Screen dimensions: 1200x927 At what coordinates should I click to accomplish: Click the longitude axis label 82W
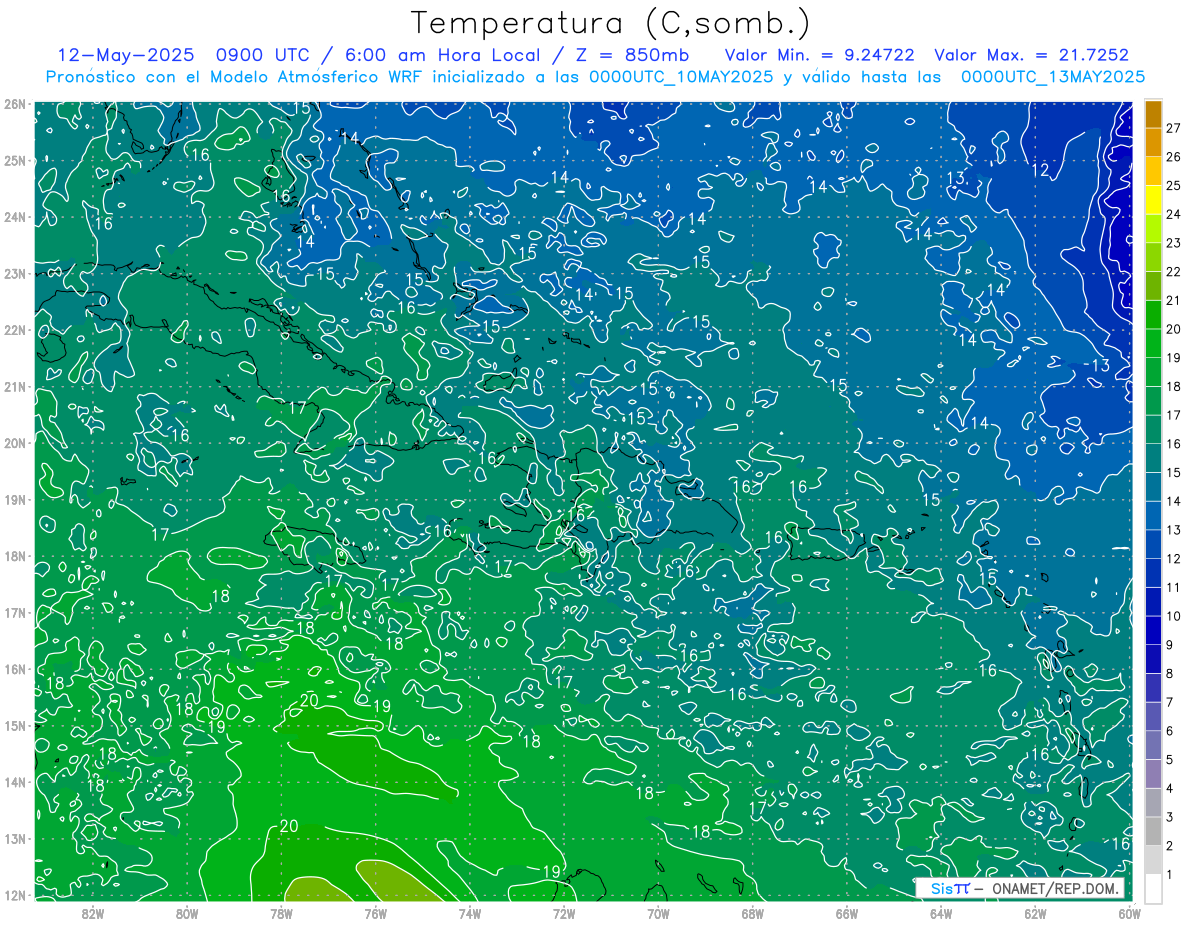click(x=93, y=913)
